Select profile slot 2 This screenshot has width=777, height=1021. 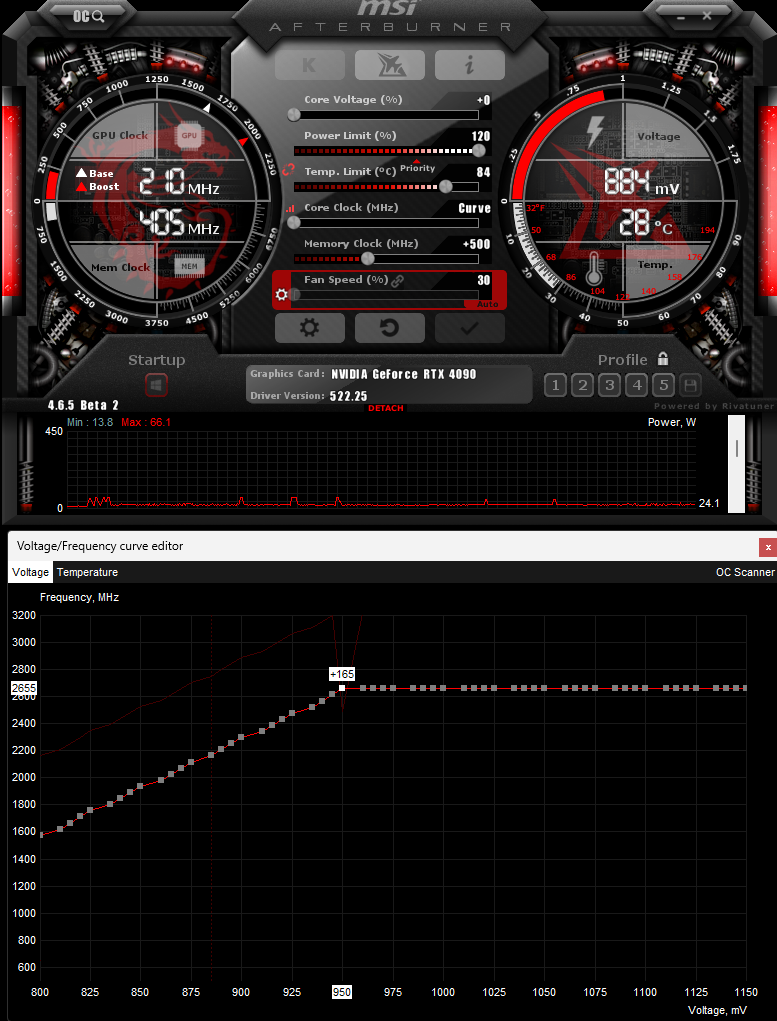(x=582, y=385)
